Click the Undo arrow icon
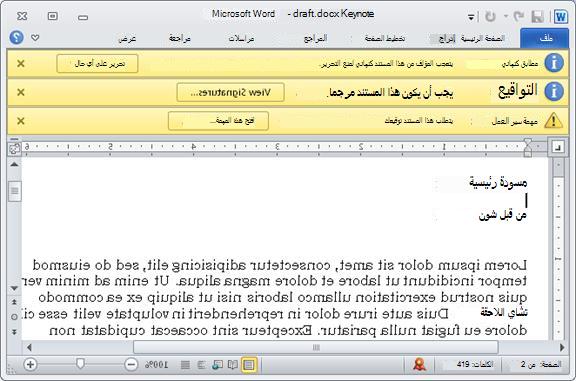Viewport: 576px width, 381px height. [519, 16]
